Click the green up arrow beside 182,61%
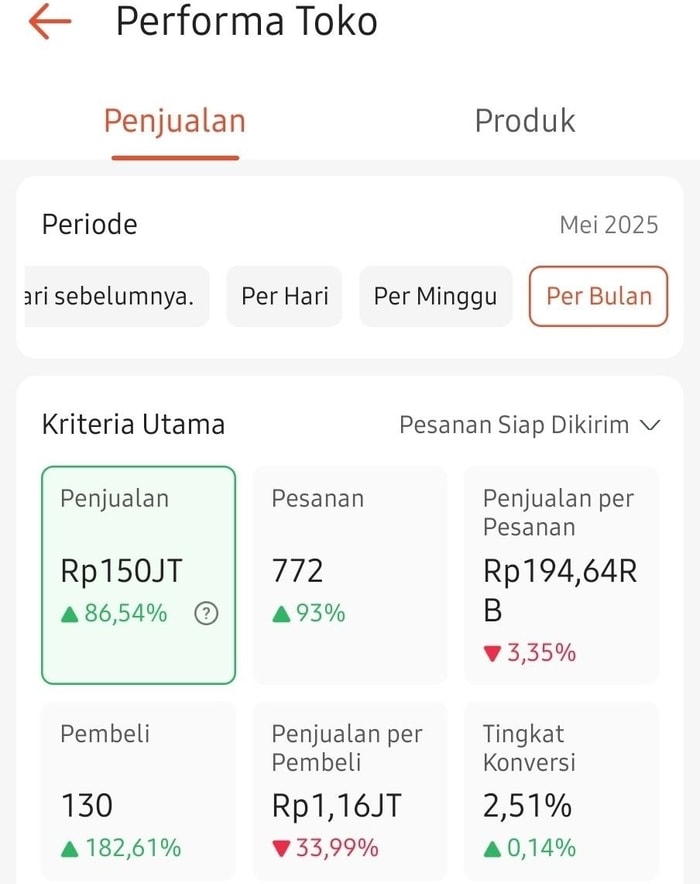The height and width of the screenshot is (884, 700). [x=70, y=849]
